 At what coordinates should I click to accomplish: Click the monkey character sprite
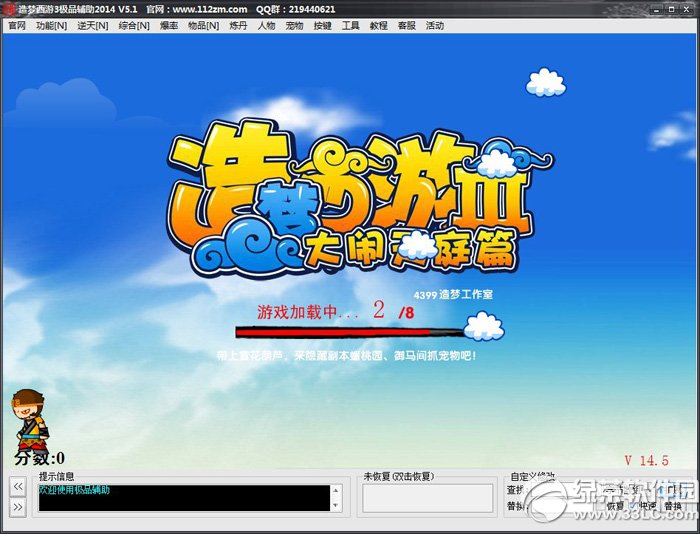tap(31, 420)
